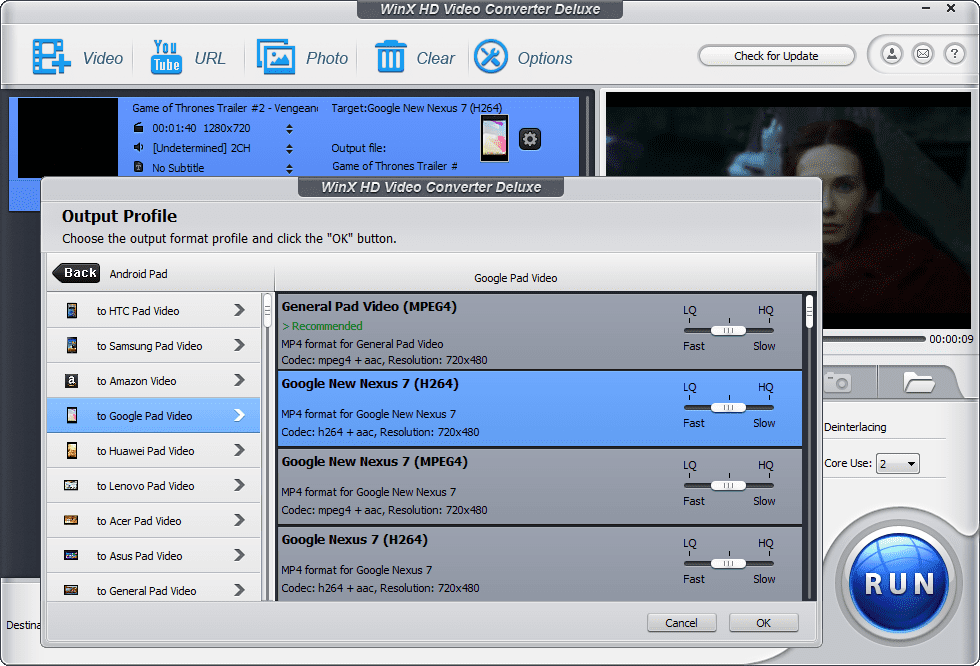980x666 pixels.
Task: Click the category list vertical scrollbar
Action: coord(268,447)
